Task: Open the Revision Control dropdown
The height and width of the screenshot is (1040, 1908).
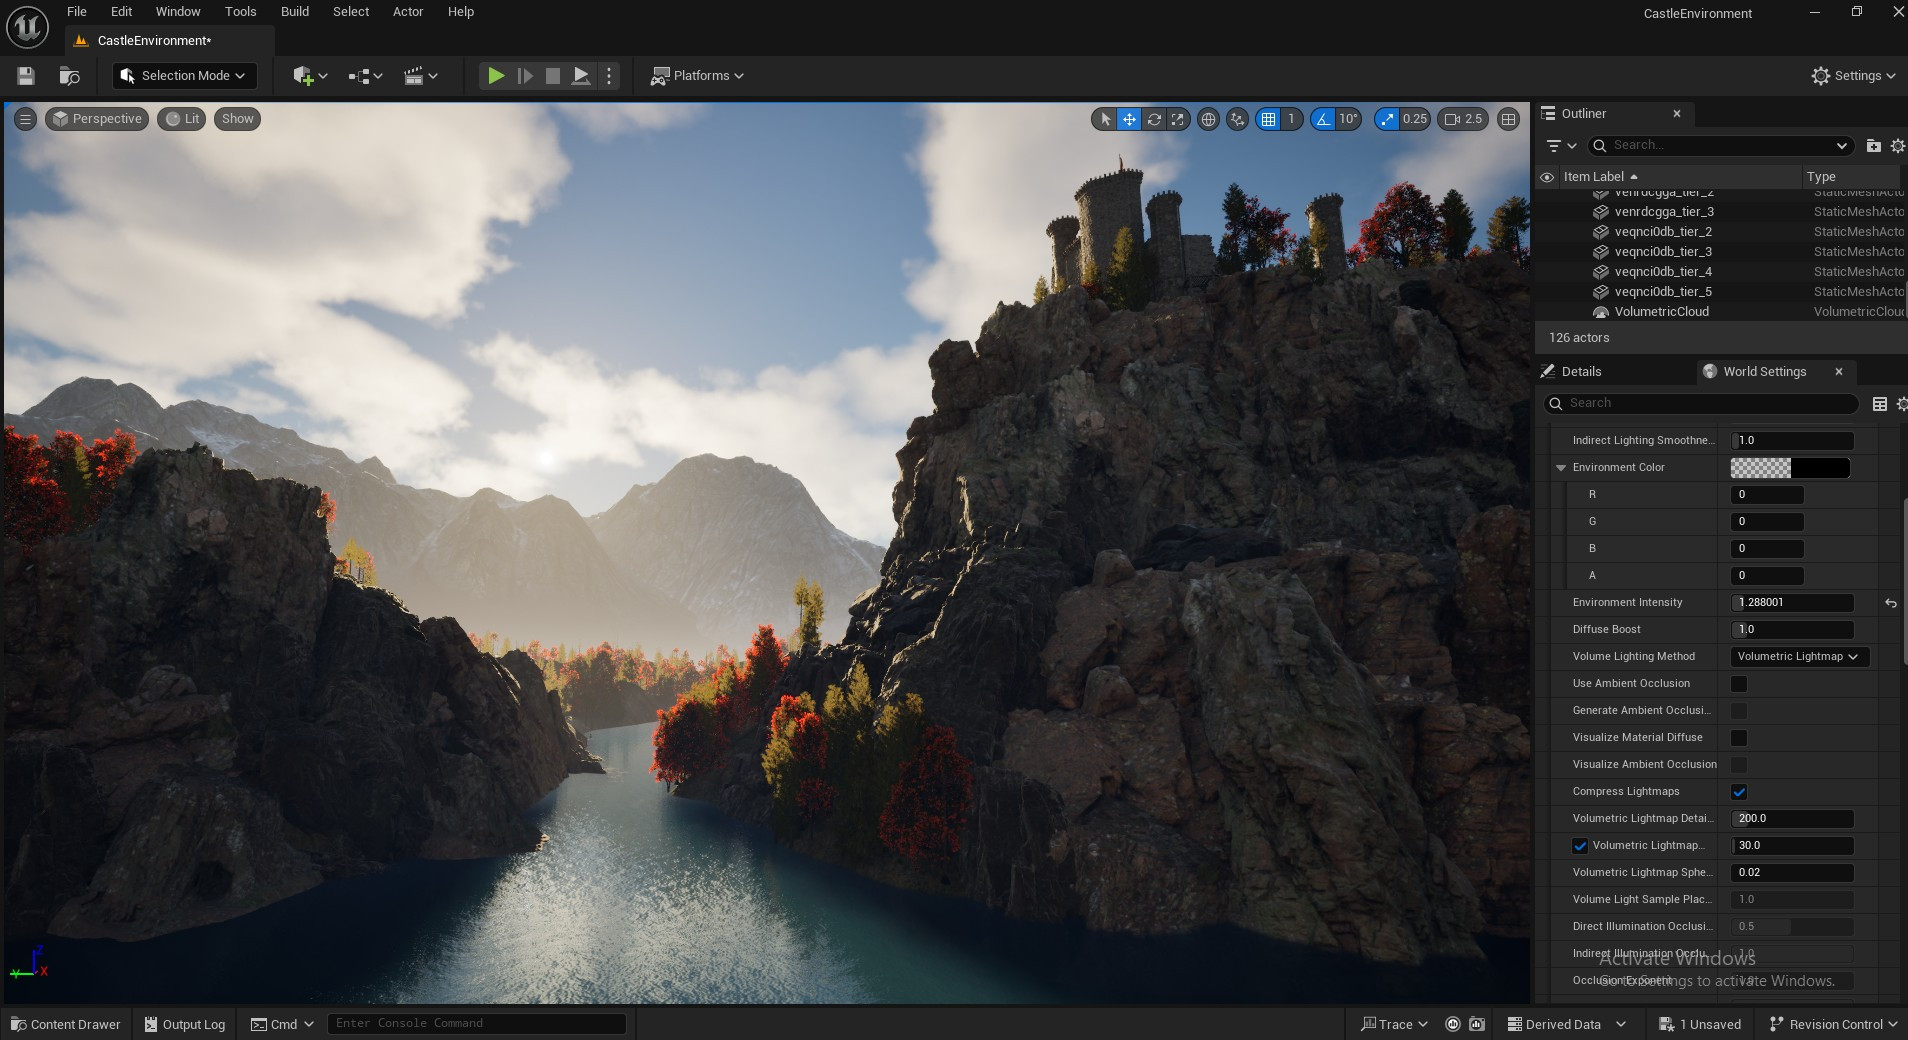Action: (x=1833, y=1024)
